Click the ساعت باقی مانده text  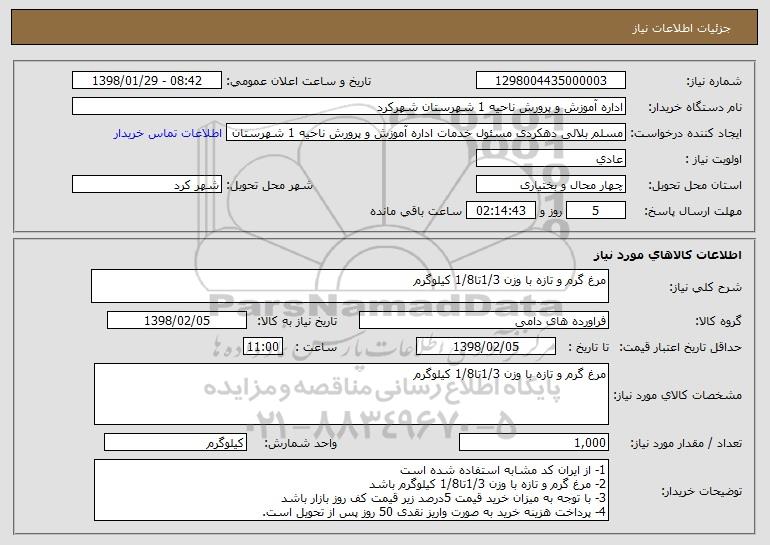click(x=415, y=211)
